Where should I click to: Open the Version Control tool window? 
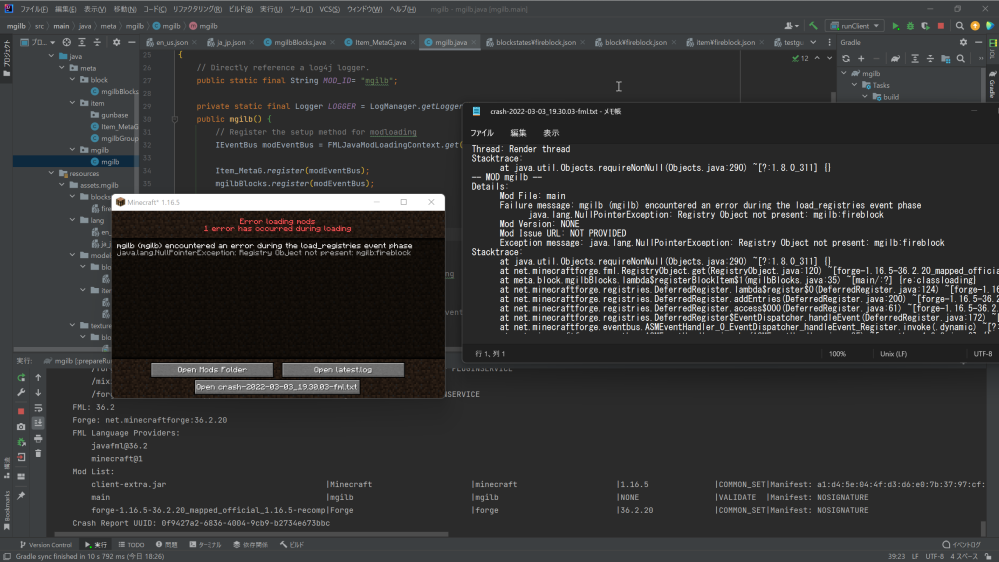[46, 545]
